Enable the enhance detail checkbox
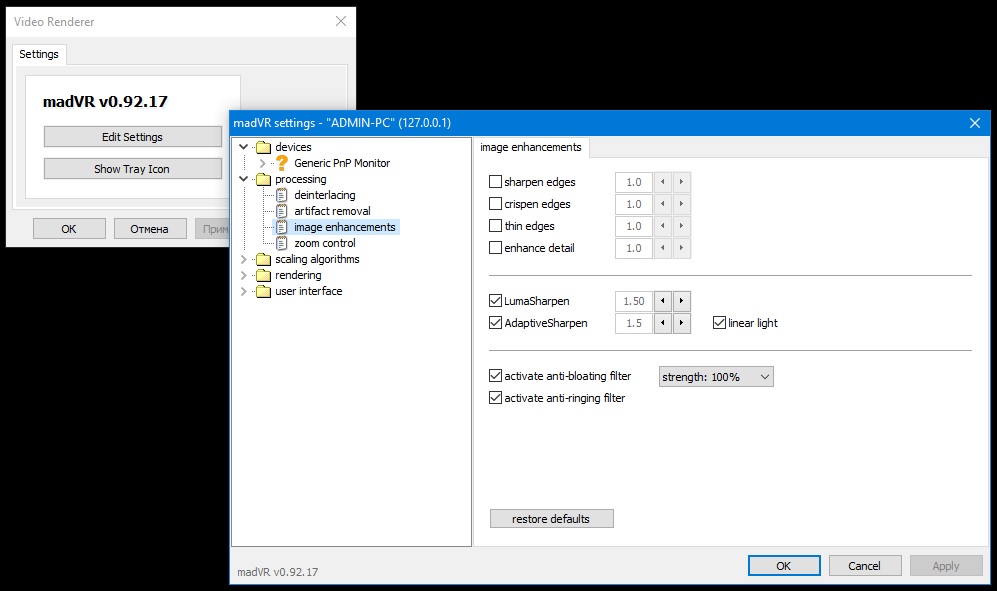Image resolution: width=997 pixels, height=591 pixels. click(x=495, y=247)
